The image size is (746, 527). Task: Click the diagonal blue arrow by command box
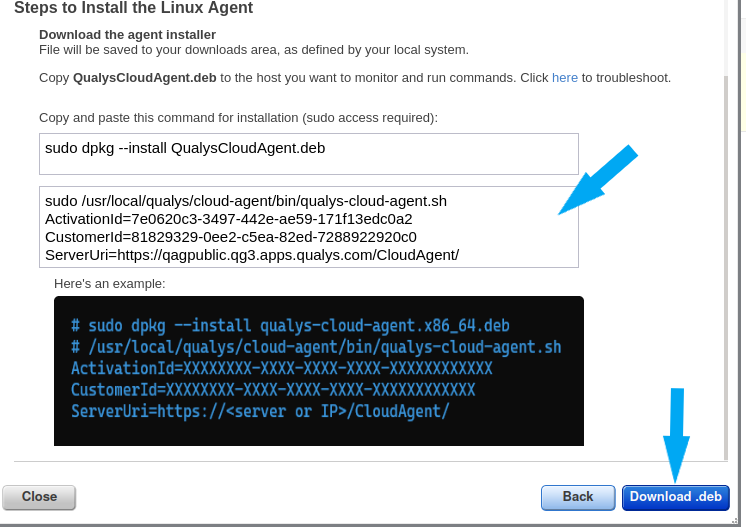click(x=598, y=180)
